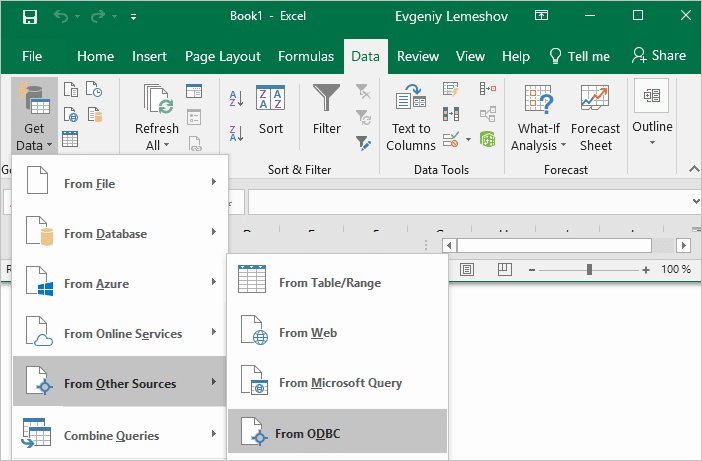The width and height of the screenshot is (702, 461).
Task: Open Forecast Sheet tool
Action: (596, 118)
